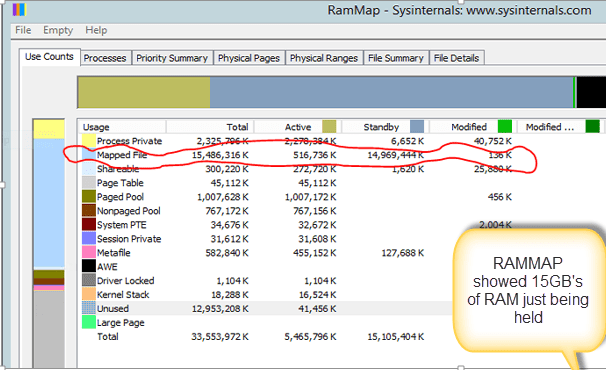The width and height of the screenshot is (606, 370).
Task: Click the grand total 33,553,972 K
Action: (x=220, y=336)
